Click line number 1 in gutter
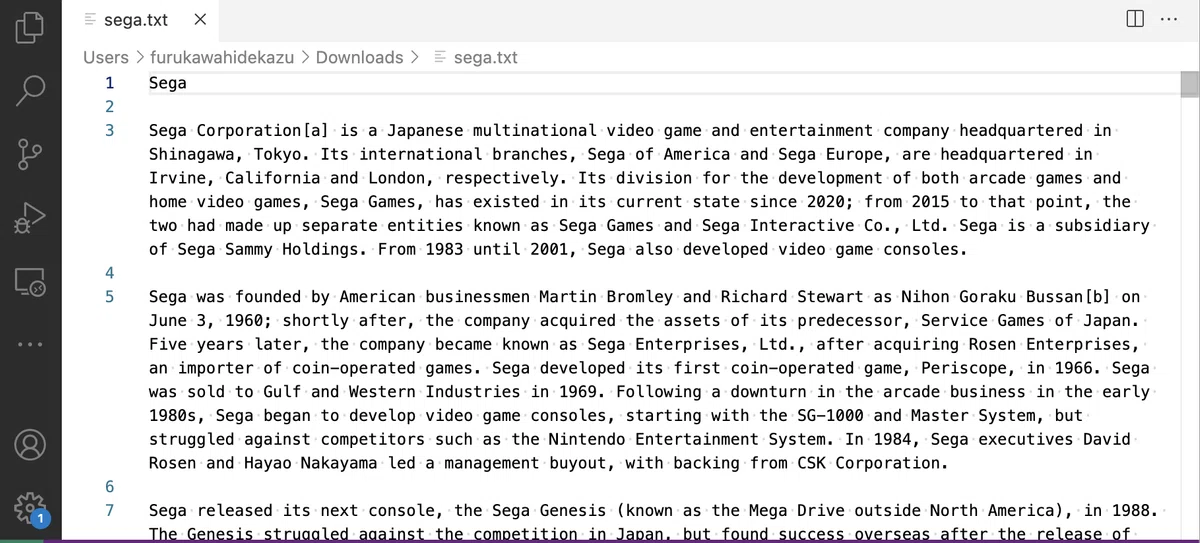This screenshot has height=543, width=1200. pos(109,83)
